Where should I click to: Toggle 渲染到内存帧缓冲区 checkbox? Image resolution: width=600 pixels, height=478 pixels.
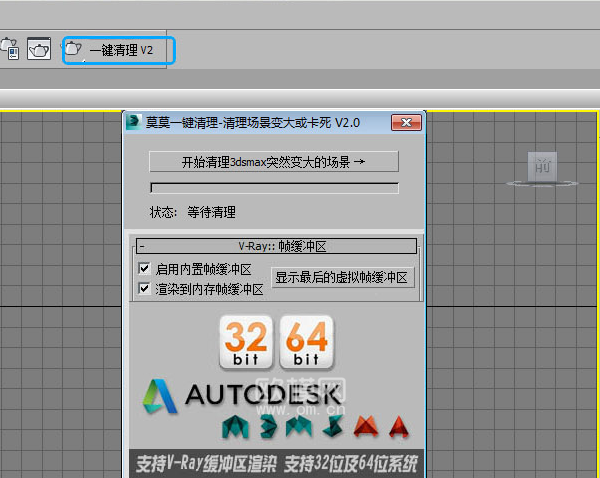click(144, 288)
